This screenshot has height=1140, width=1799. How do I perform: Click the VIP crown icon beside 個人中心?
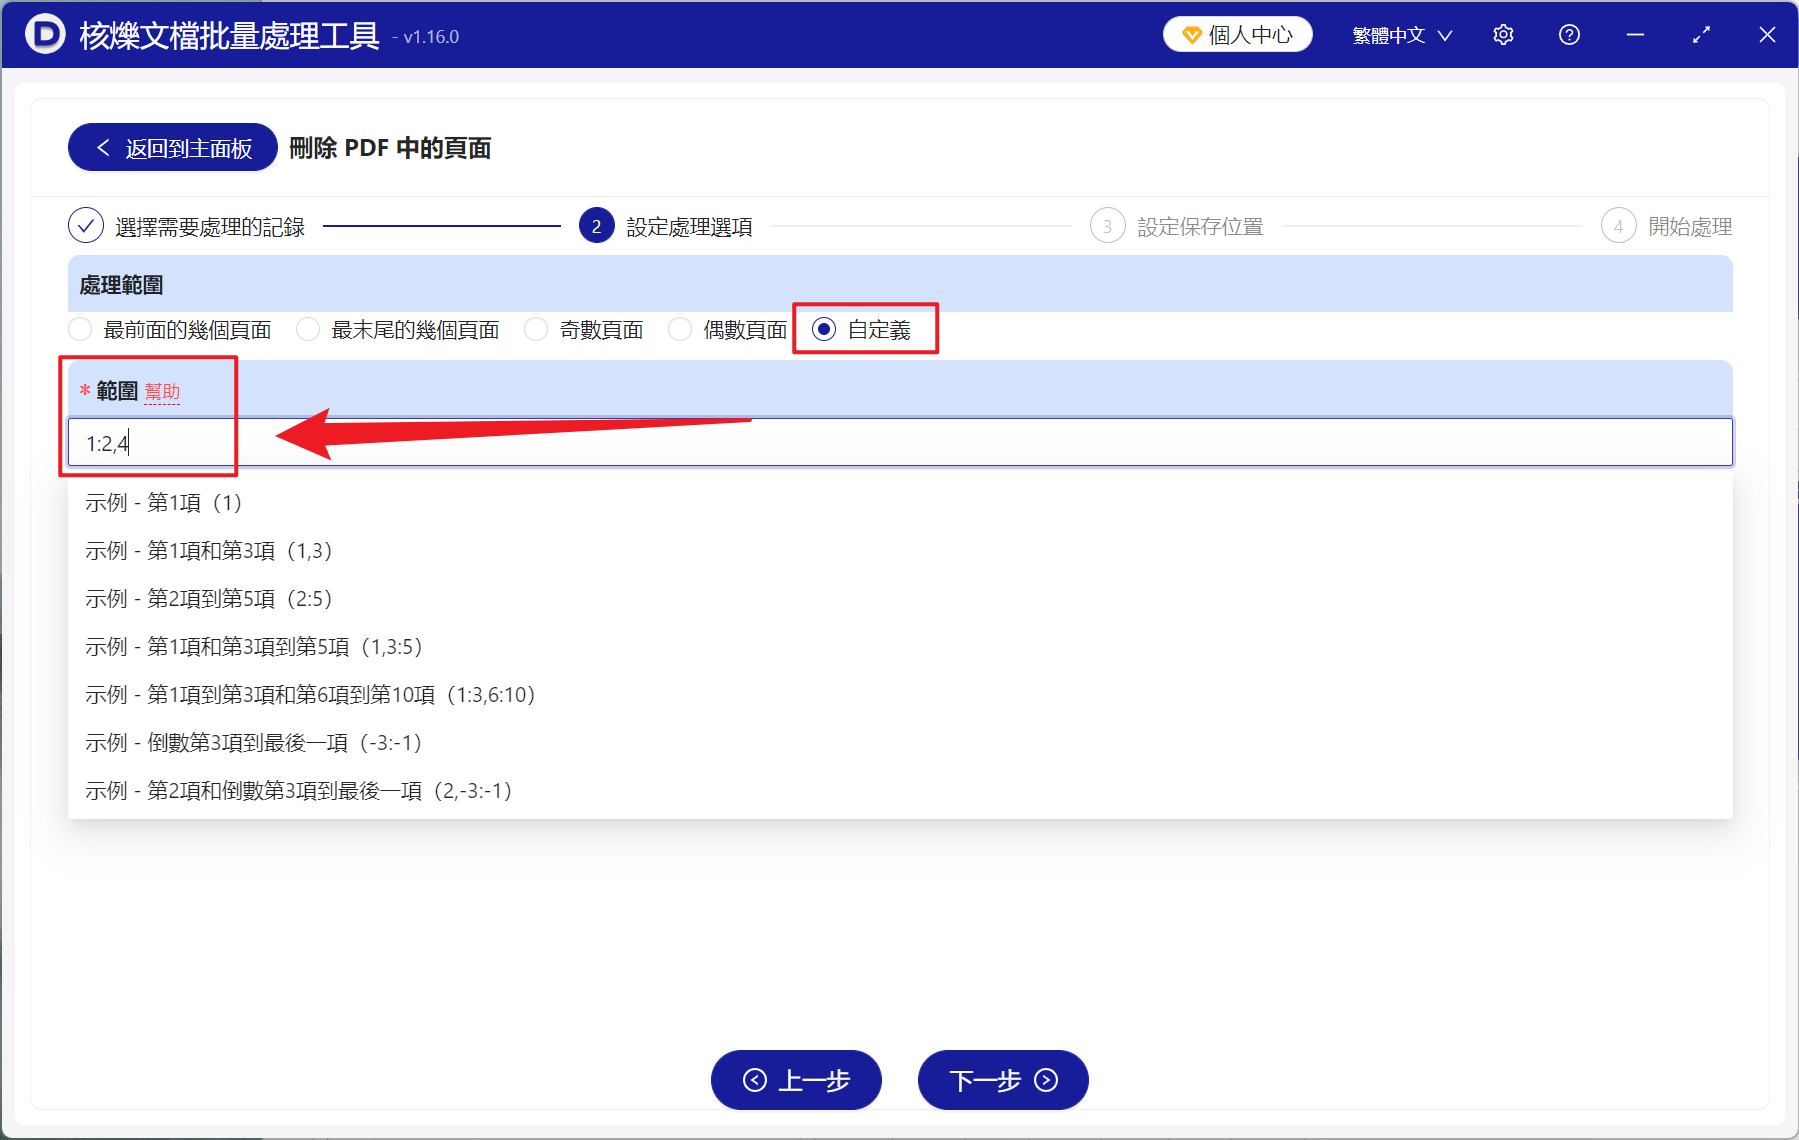1190,33
